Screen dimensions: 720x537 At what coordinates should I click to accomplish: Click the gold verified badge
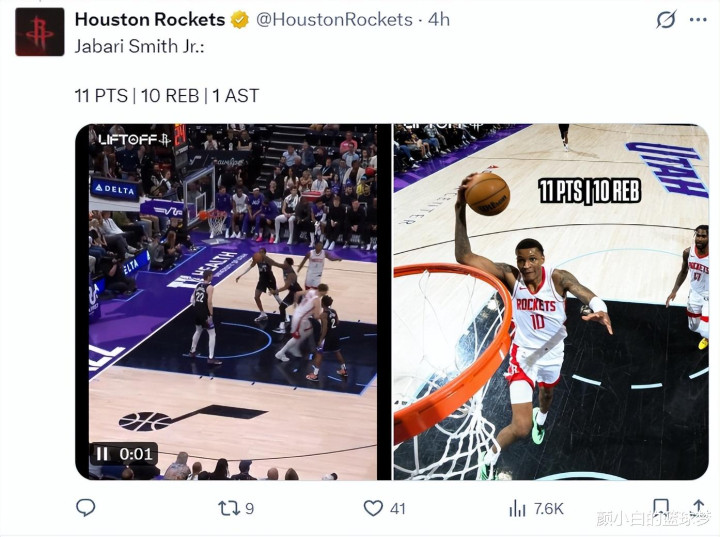point(240,20)
